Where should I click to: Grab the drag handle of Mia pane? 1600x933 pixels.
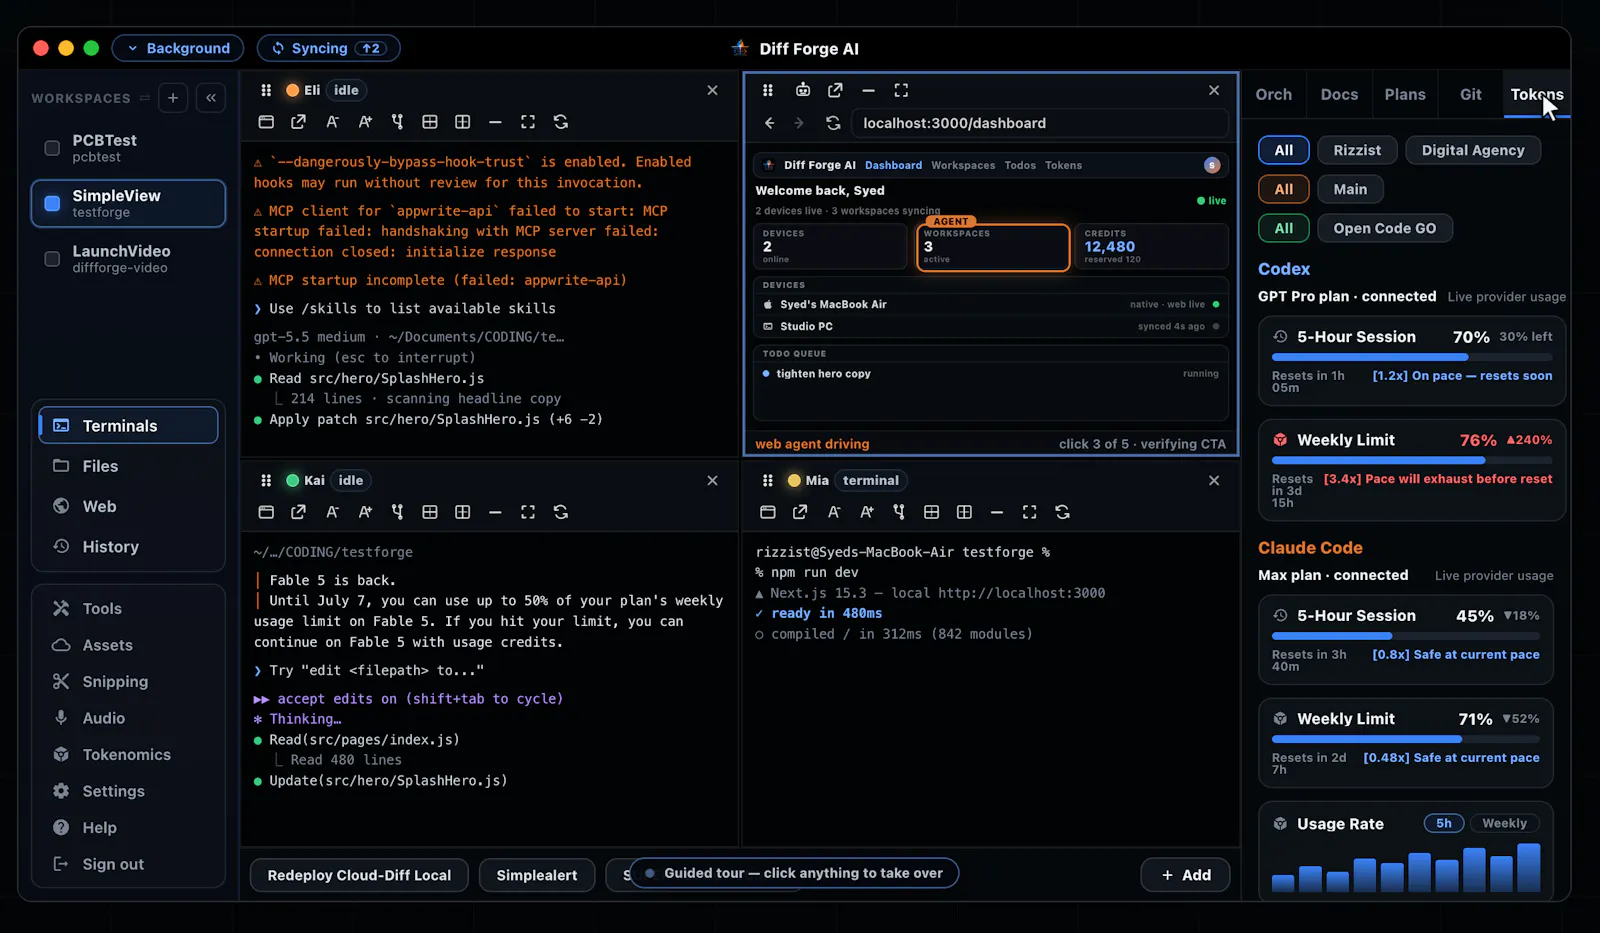tap(768, 480)
